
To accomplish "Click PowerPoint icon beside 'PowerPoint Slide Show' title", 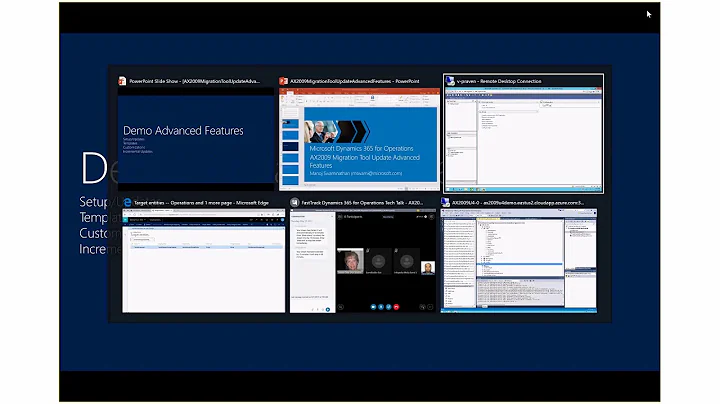I will point(122,81).
